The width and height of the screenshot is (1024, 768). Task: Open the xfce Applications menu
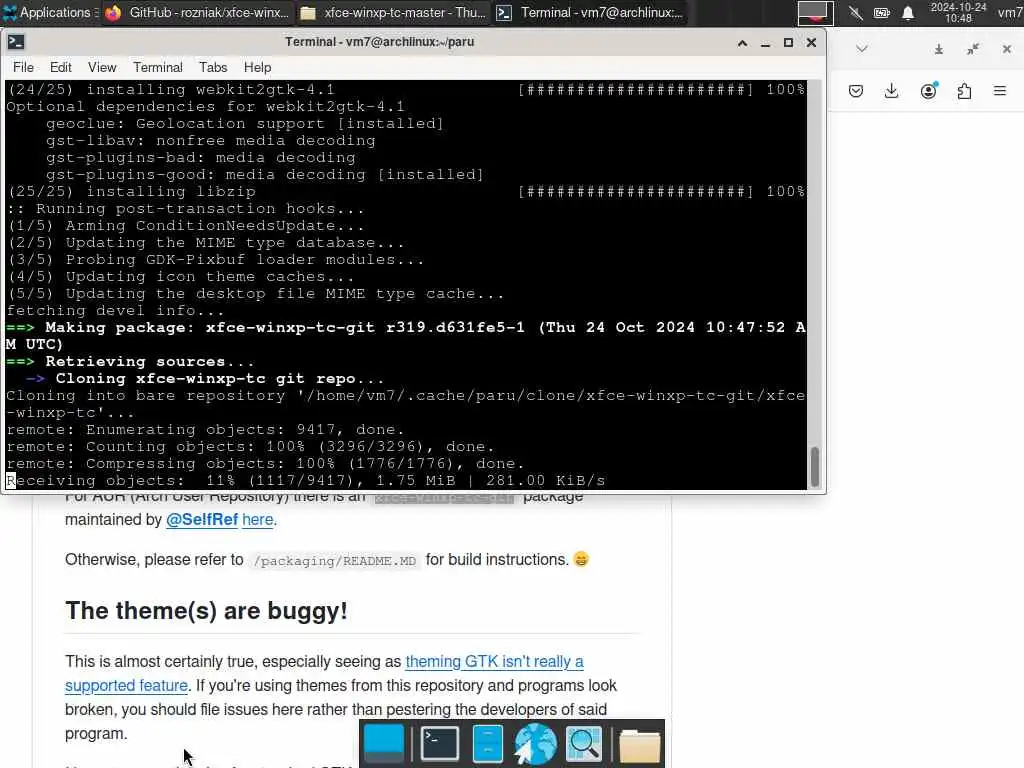click(x=49, y=12)
